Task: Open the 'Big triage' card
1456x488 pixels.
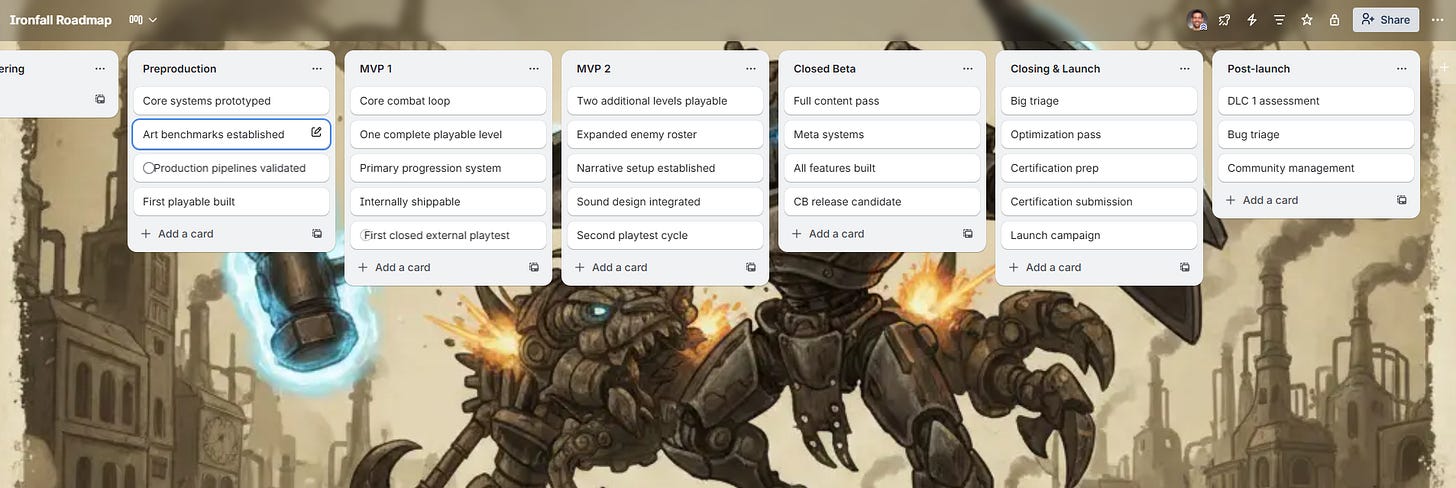Action: [x=1099, y=101]
